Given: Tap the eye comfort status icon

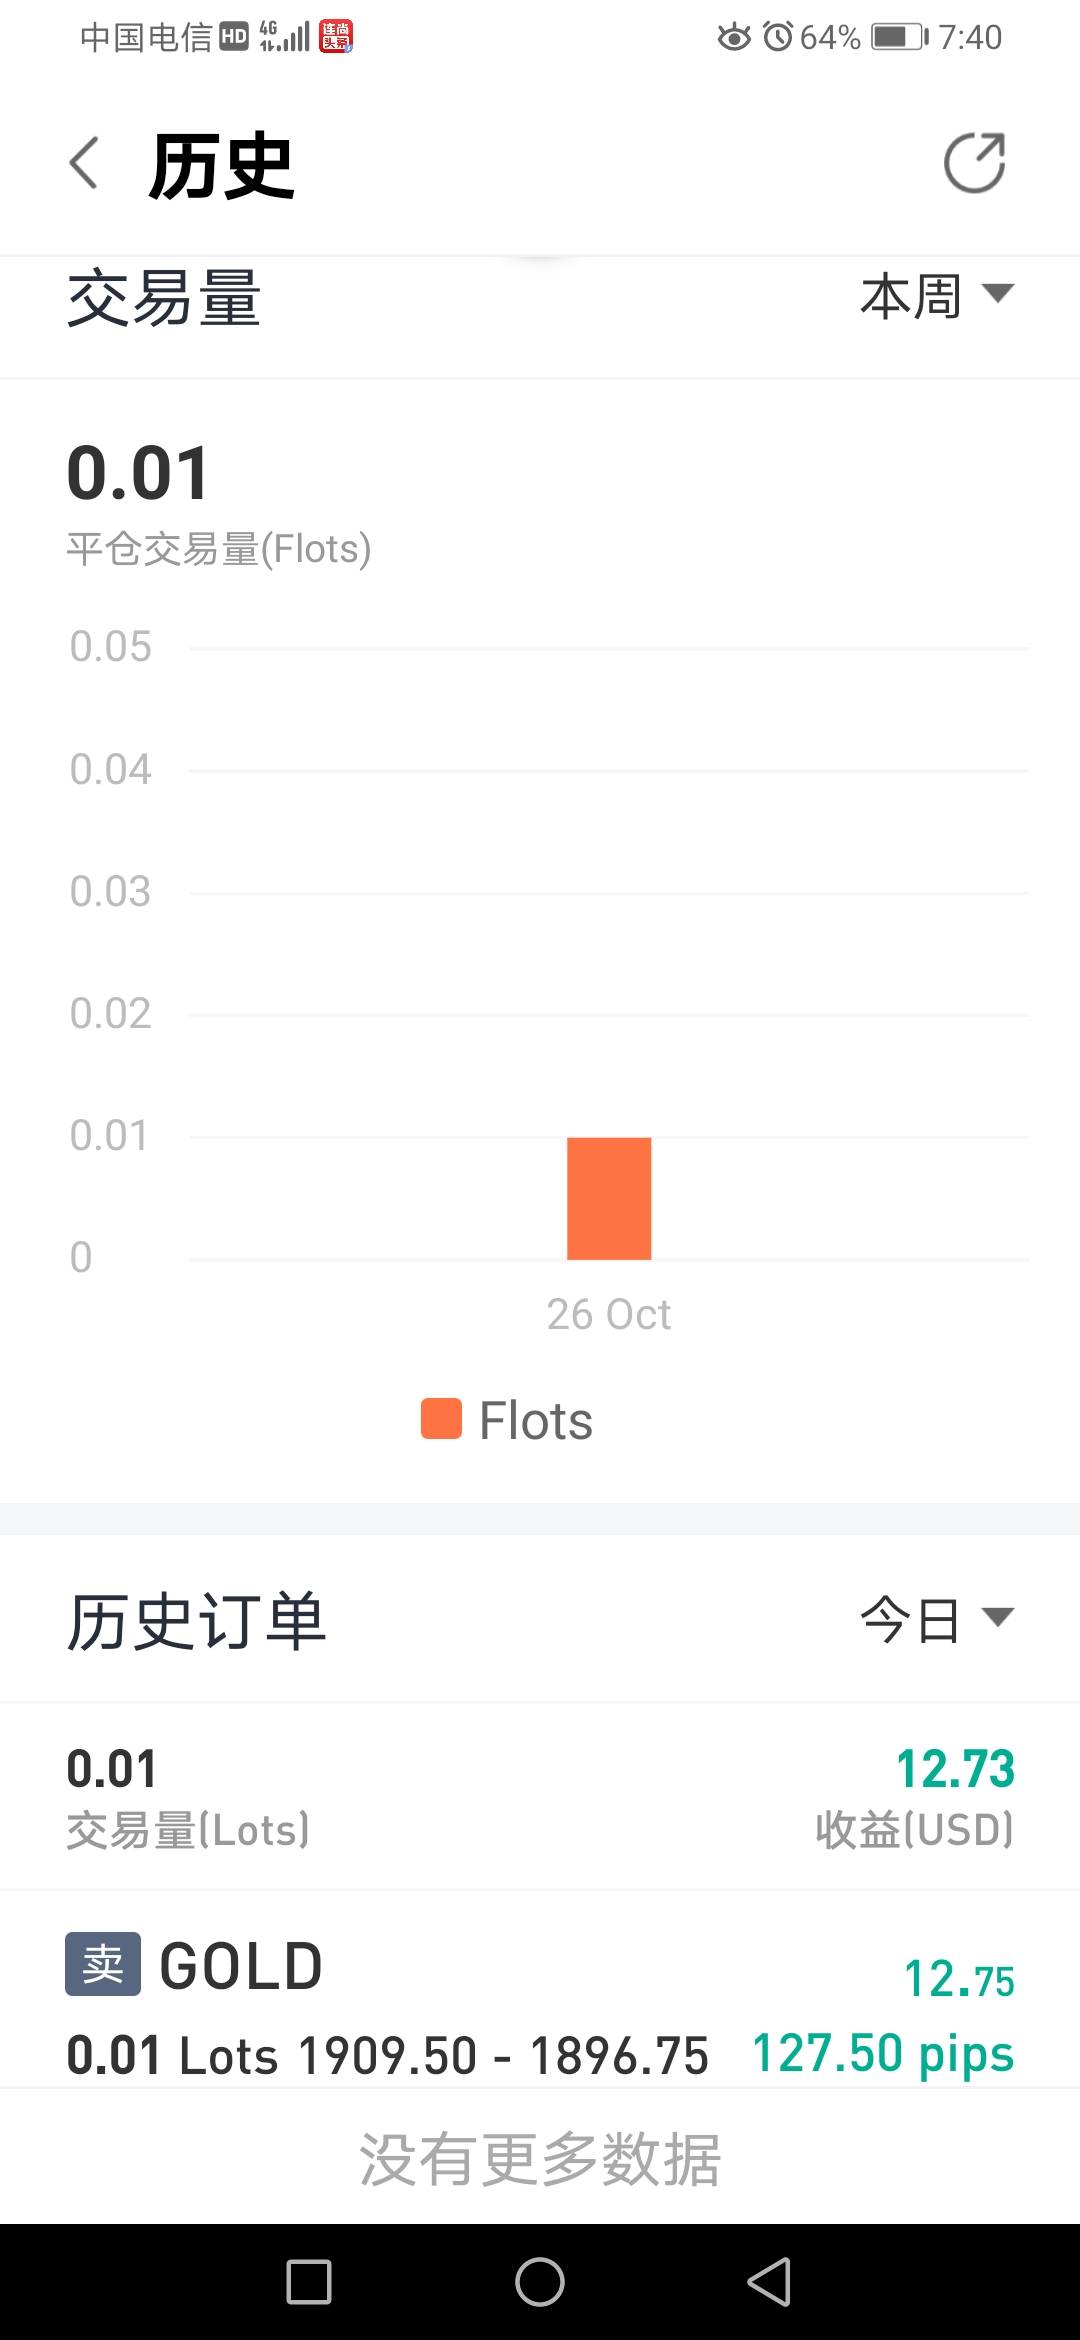Looking at the screenshot, I should 734,38.
